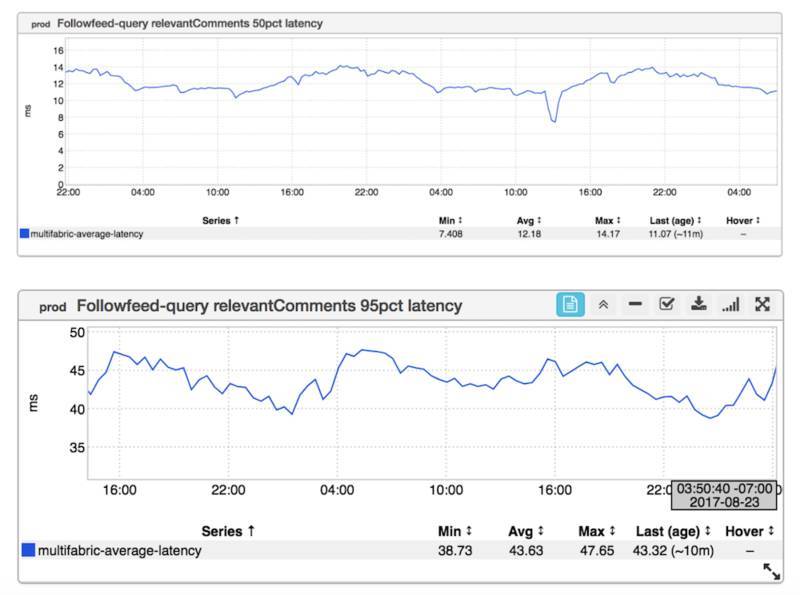Sort by Last (age) in 95pct table
800x595 pixels.
coord(673,531)
